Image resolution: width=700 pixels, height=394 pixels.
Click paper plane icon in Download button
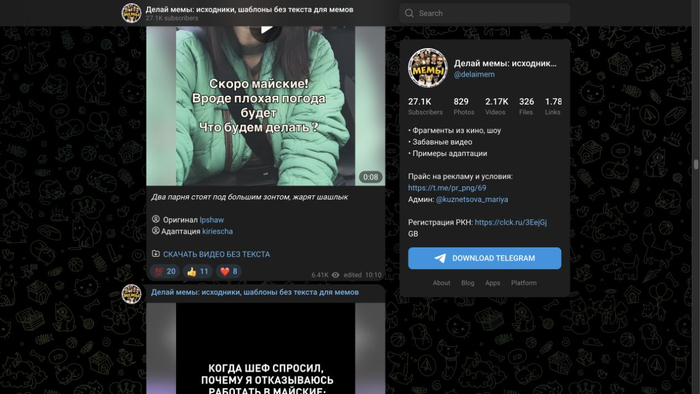click(440, 258)
